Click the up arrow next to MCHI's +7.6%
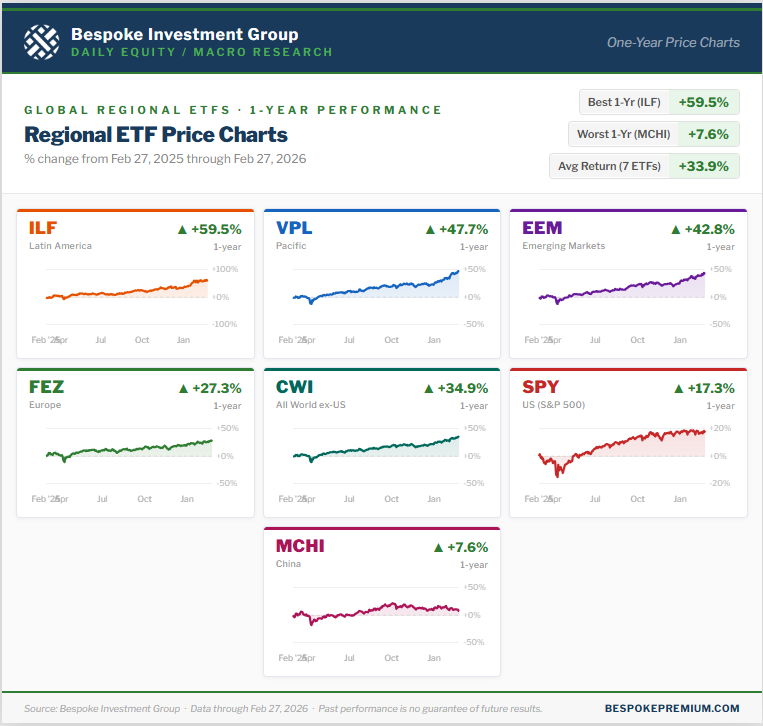The height and width of the screenshot is (726, 763). pos(438,547)
